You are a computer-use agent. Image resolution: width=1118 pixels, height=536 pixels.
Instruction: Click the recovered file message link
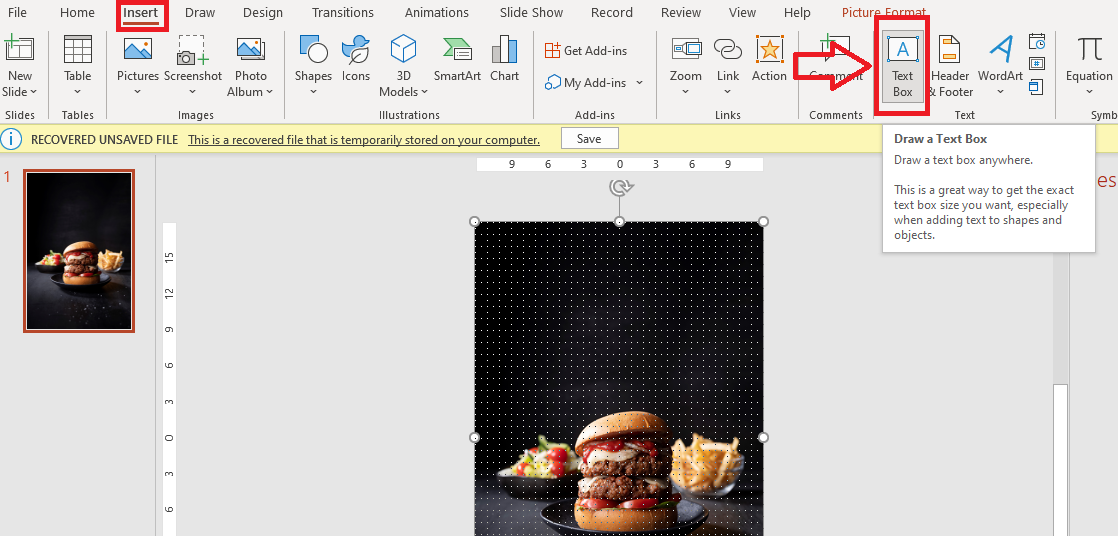point(364,140)
